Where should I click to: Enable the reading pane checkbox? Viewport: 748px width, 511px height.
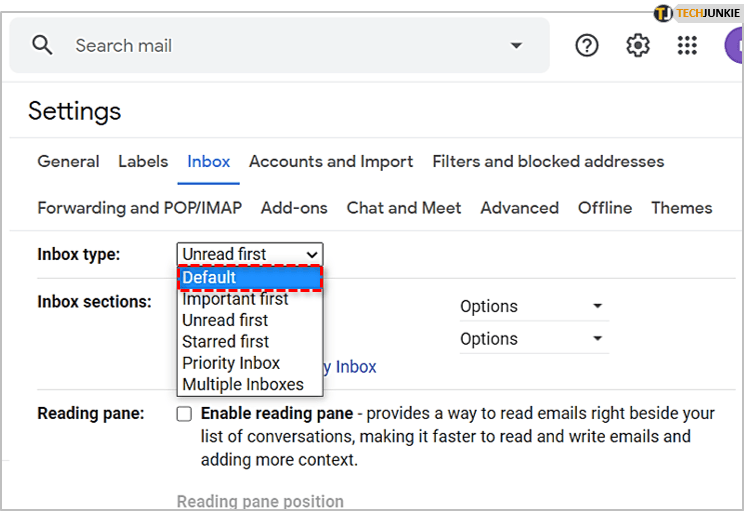pyautogui.click(x=184, y=414)
